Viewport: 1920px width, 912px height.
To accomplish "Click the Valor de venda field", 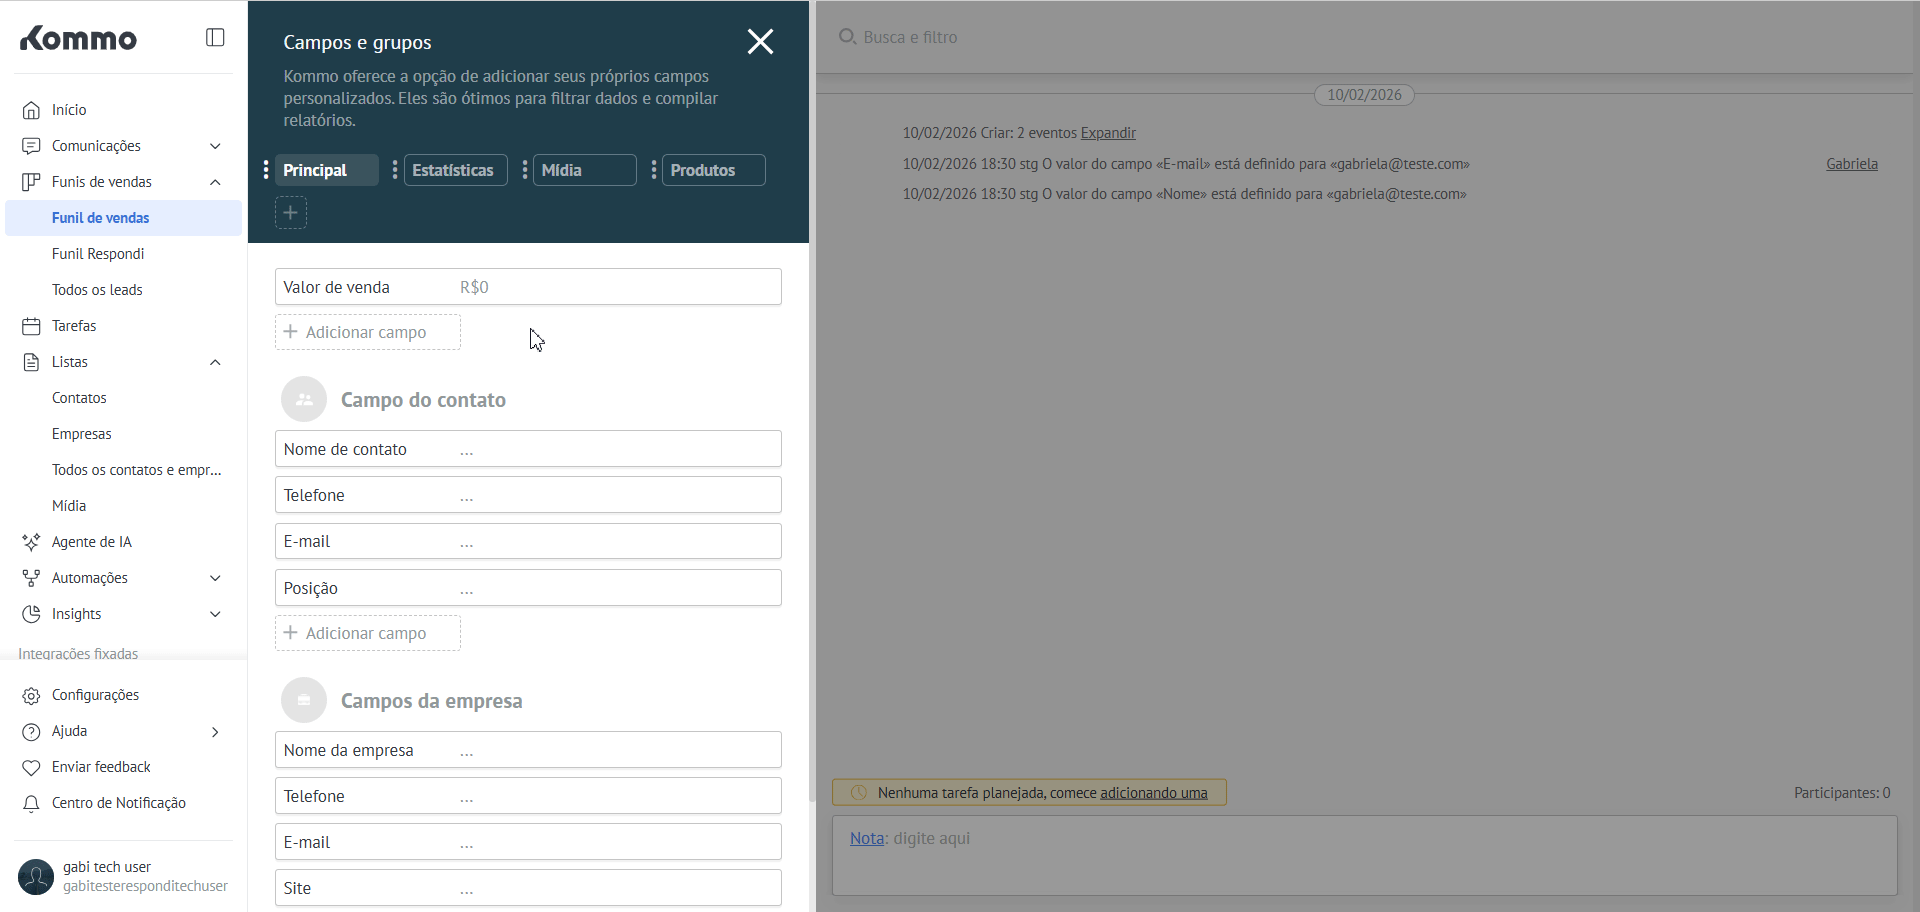I will [x=528, y=287].
